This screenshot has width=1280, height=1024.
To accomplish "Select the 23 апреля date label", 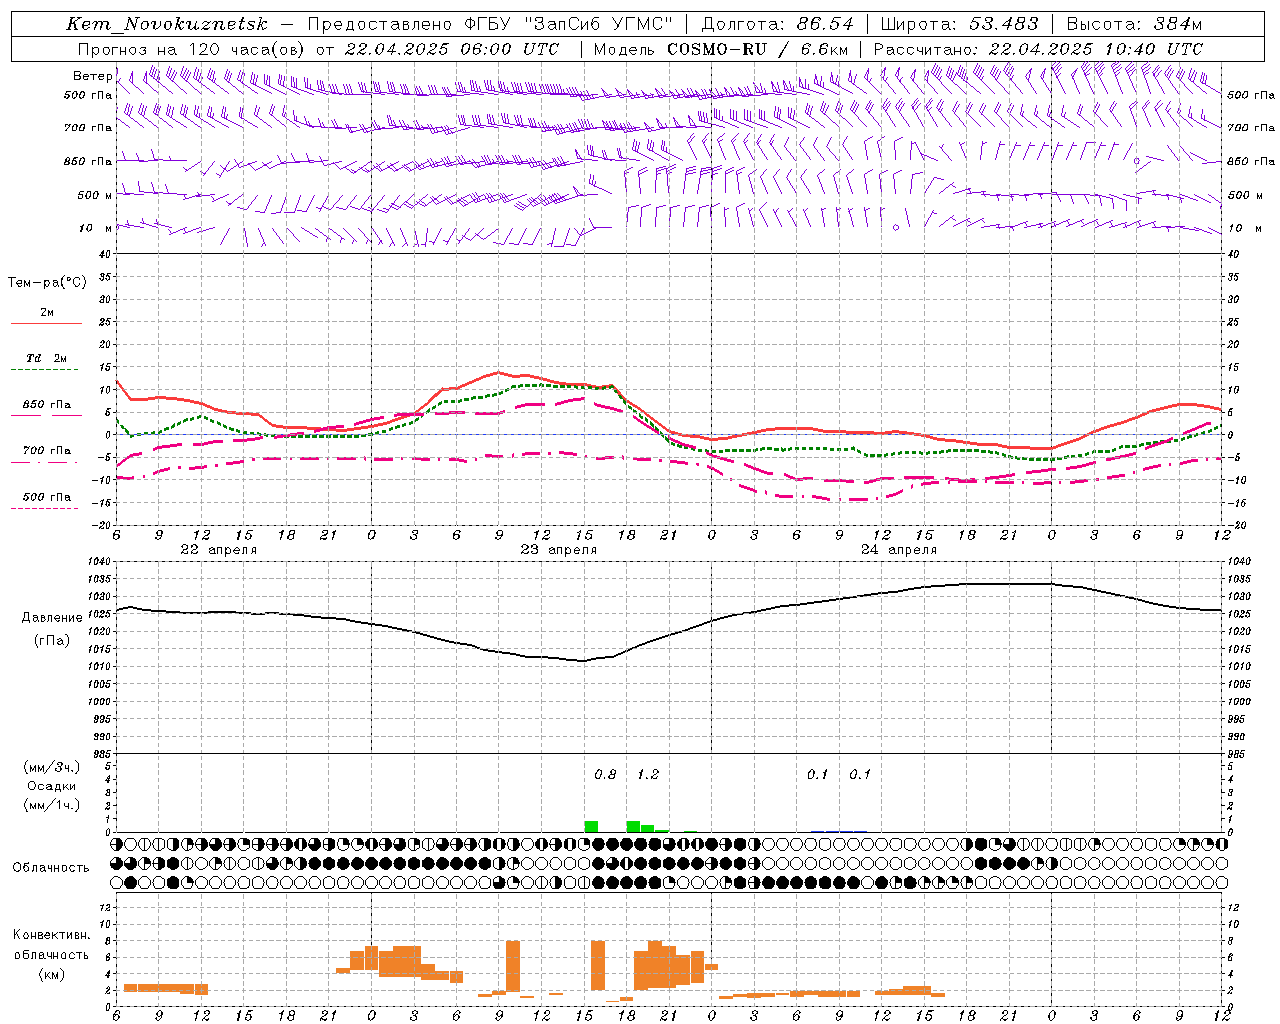I will click(558, 550).
